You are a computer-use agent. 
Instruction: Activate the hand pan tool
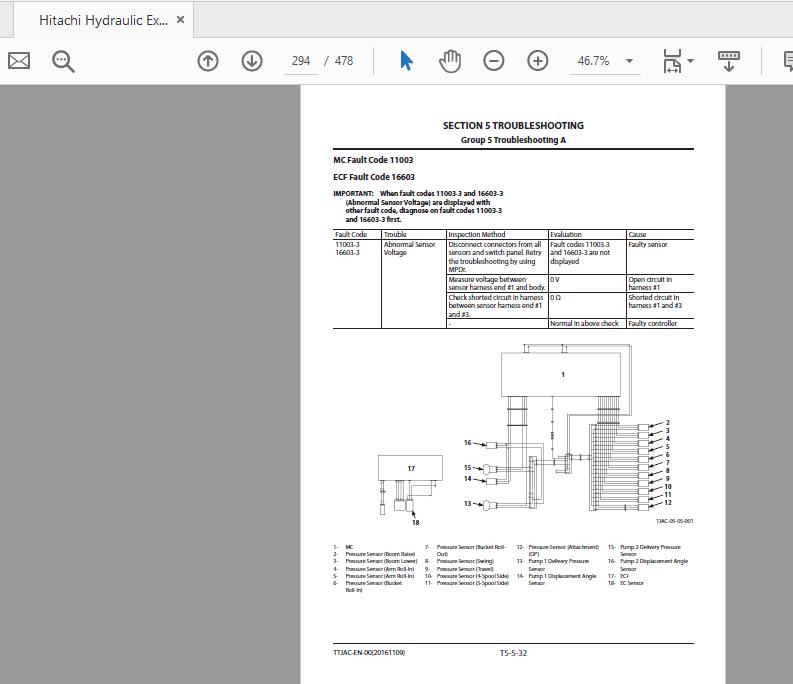pos(450,61)
